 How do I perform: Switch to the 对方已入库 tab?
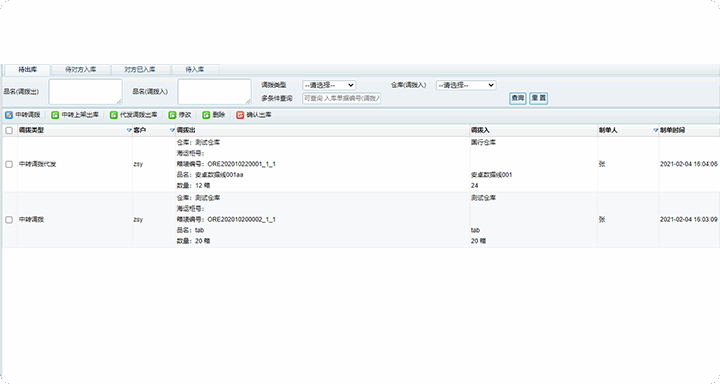140,69
